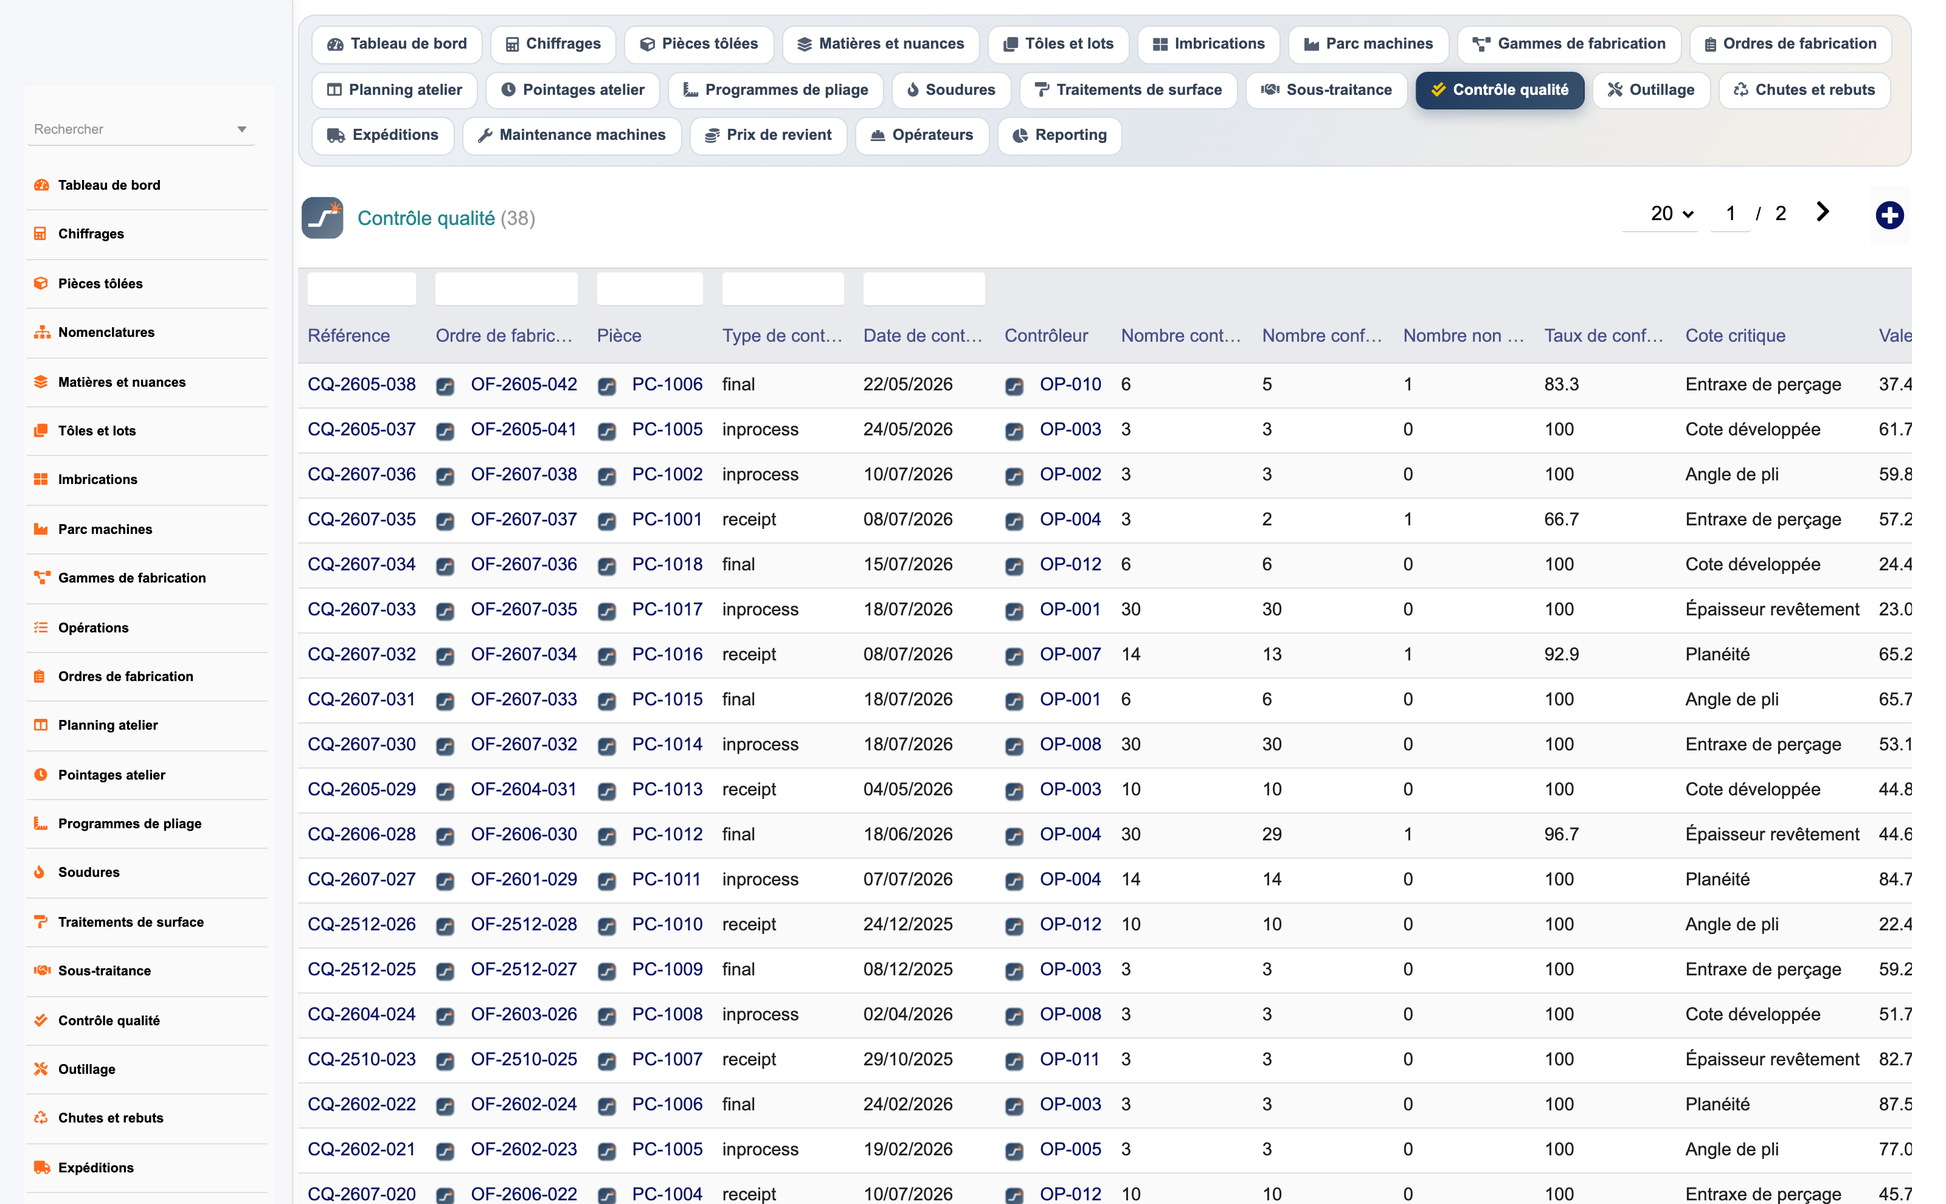The width and height of the screenshot is (1946, 1204).
Task: Click Soudures sidebar flame icon
Action: [x=41, y=872]
